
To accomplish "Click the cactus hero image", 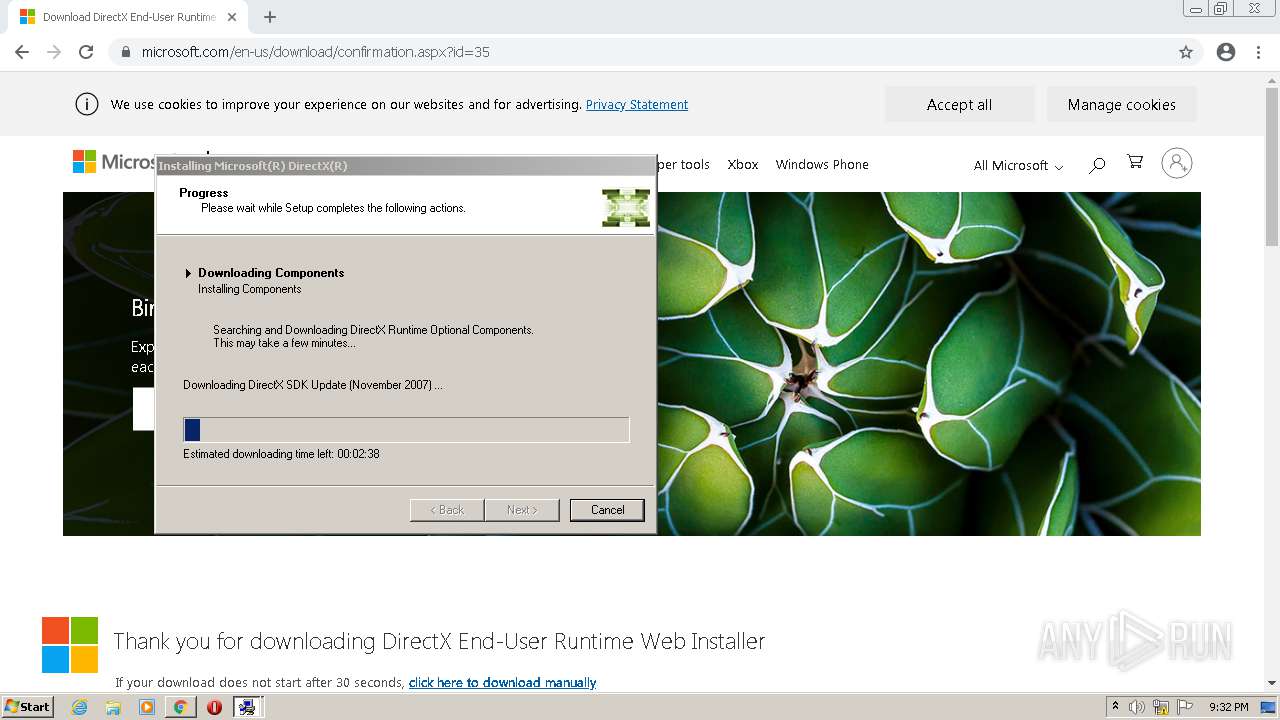I will [928, 364].
